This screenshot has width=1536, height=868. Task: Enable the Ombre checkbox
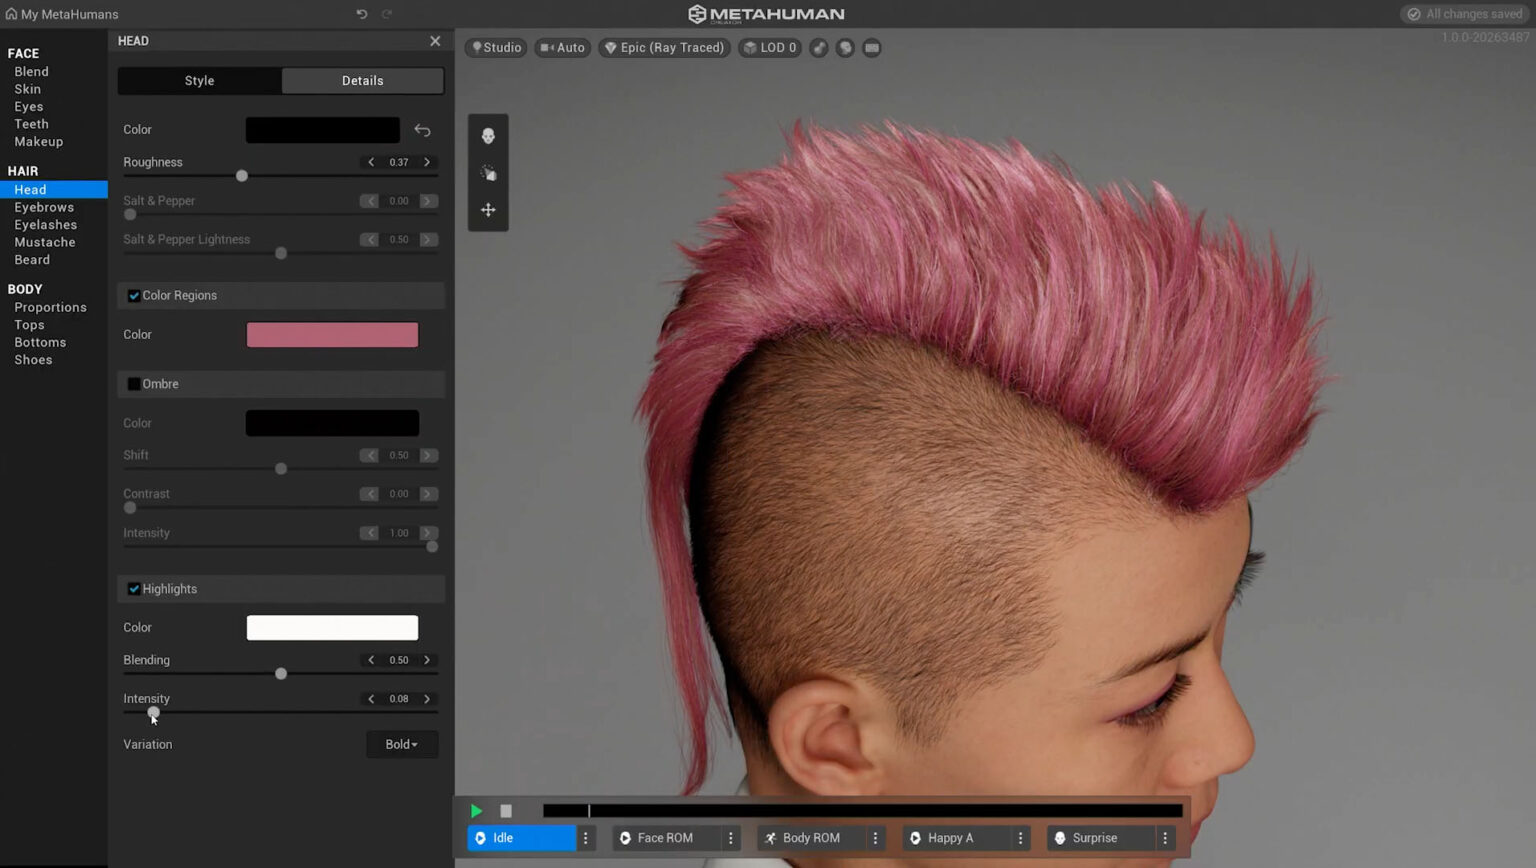coord(134,384)
